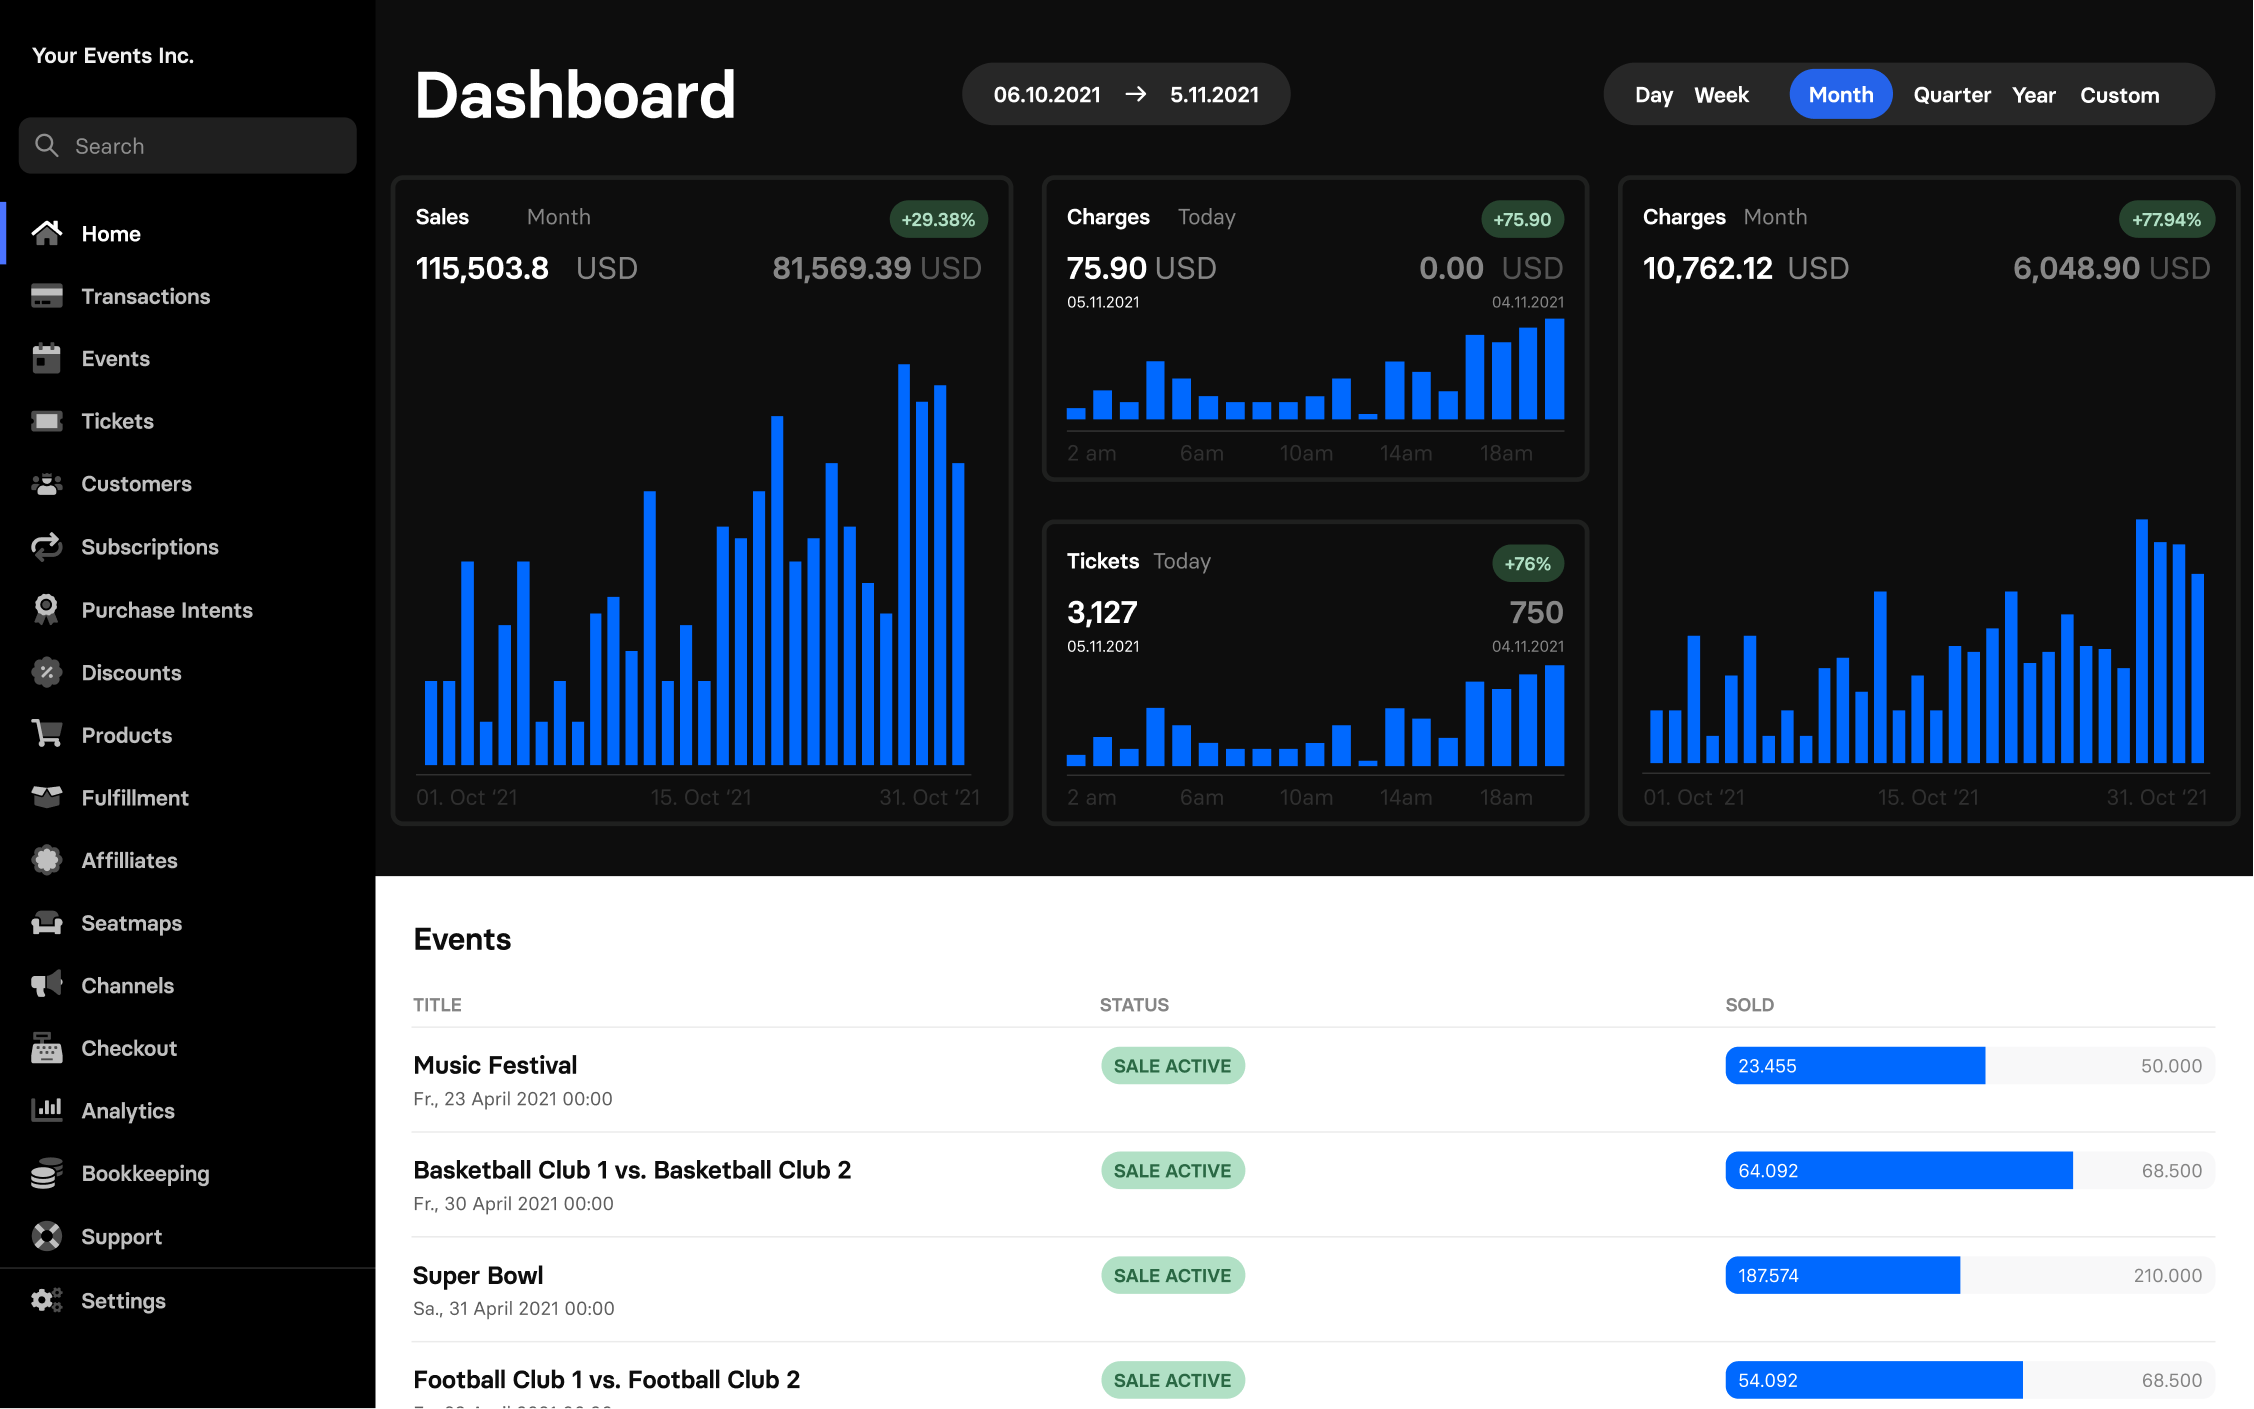Image resolution: width=2254 pixels, height=1409 pixels.
Task: Open the Transactions section from sidebar
Action: (48, 296)
